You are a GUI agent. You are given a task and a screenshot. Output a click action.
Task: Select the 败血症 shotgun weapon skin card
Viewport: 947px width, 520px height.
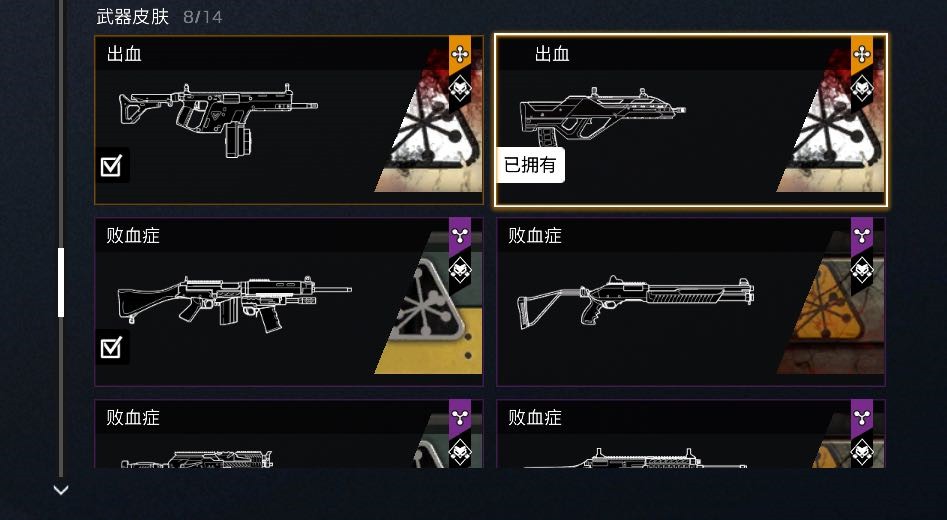(x=691, y=302)
